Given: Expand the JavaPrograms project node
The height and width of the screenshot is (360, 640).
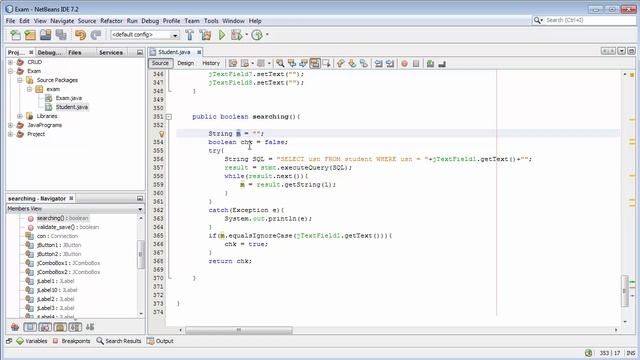Looking at the screenshot, I should pyautogui.click(x=11, y=125).
